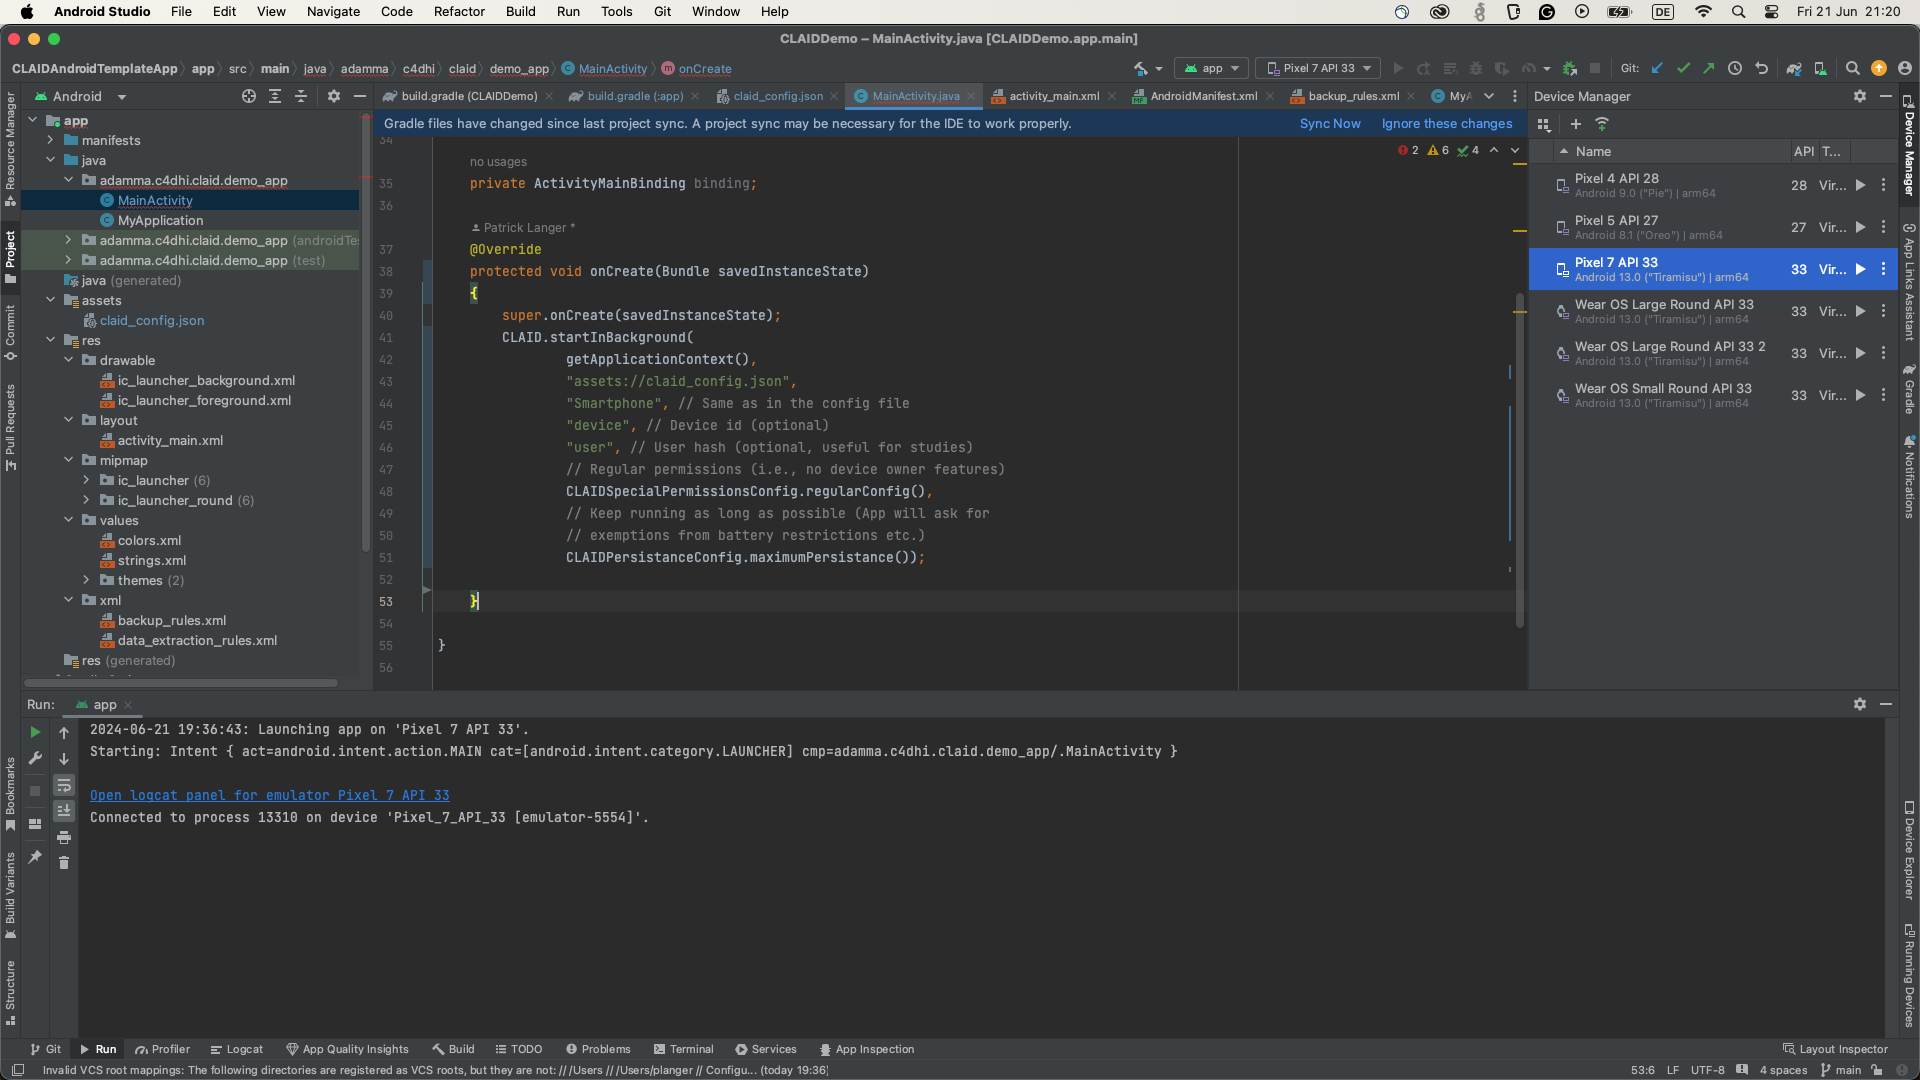Toggle the Running Devices side panel
This screenshot has height=1080, width=1920.
(x=1909, y=975)
